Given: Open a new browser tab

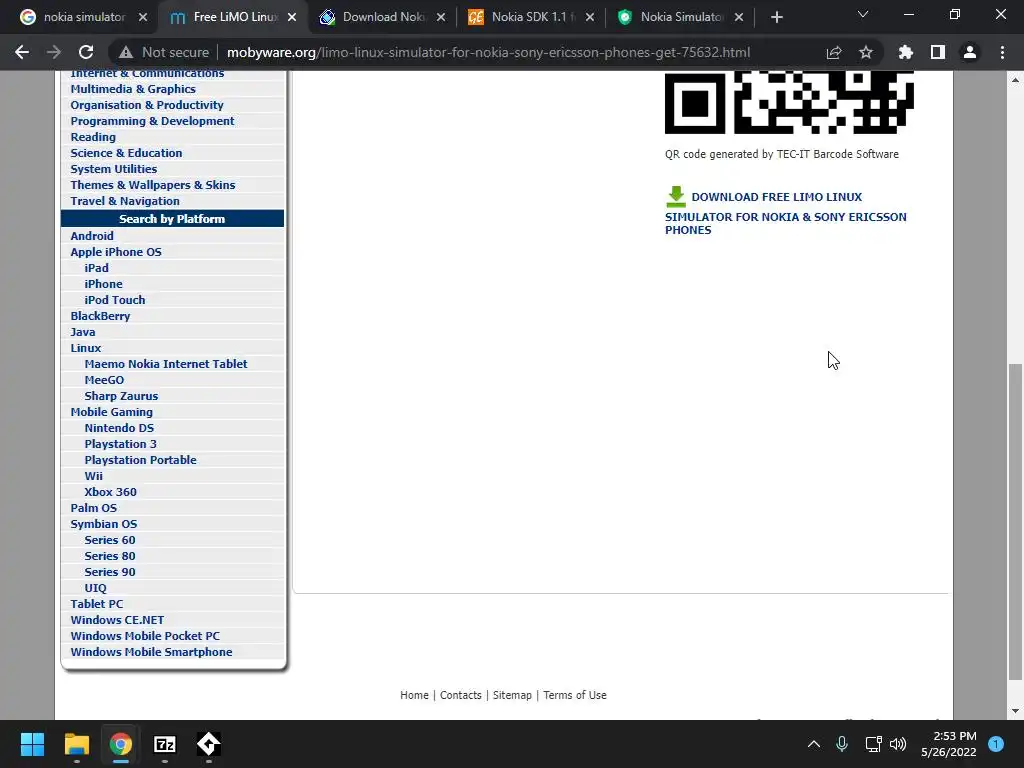Looking at the screenshot, I should click(776, 18).
